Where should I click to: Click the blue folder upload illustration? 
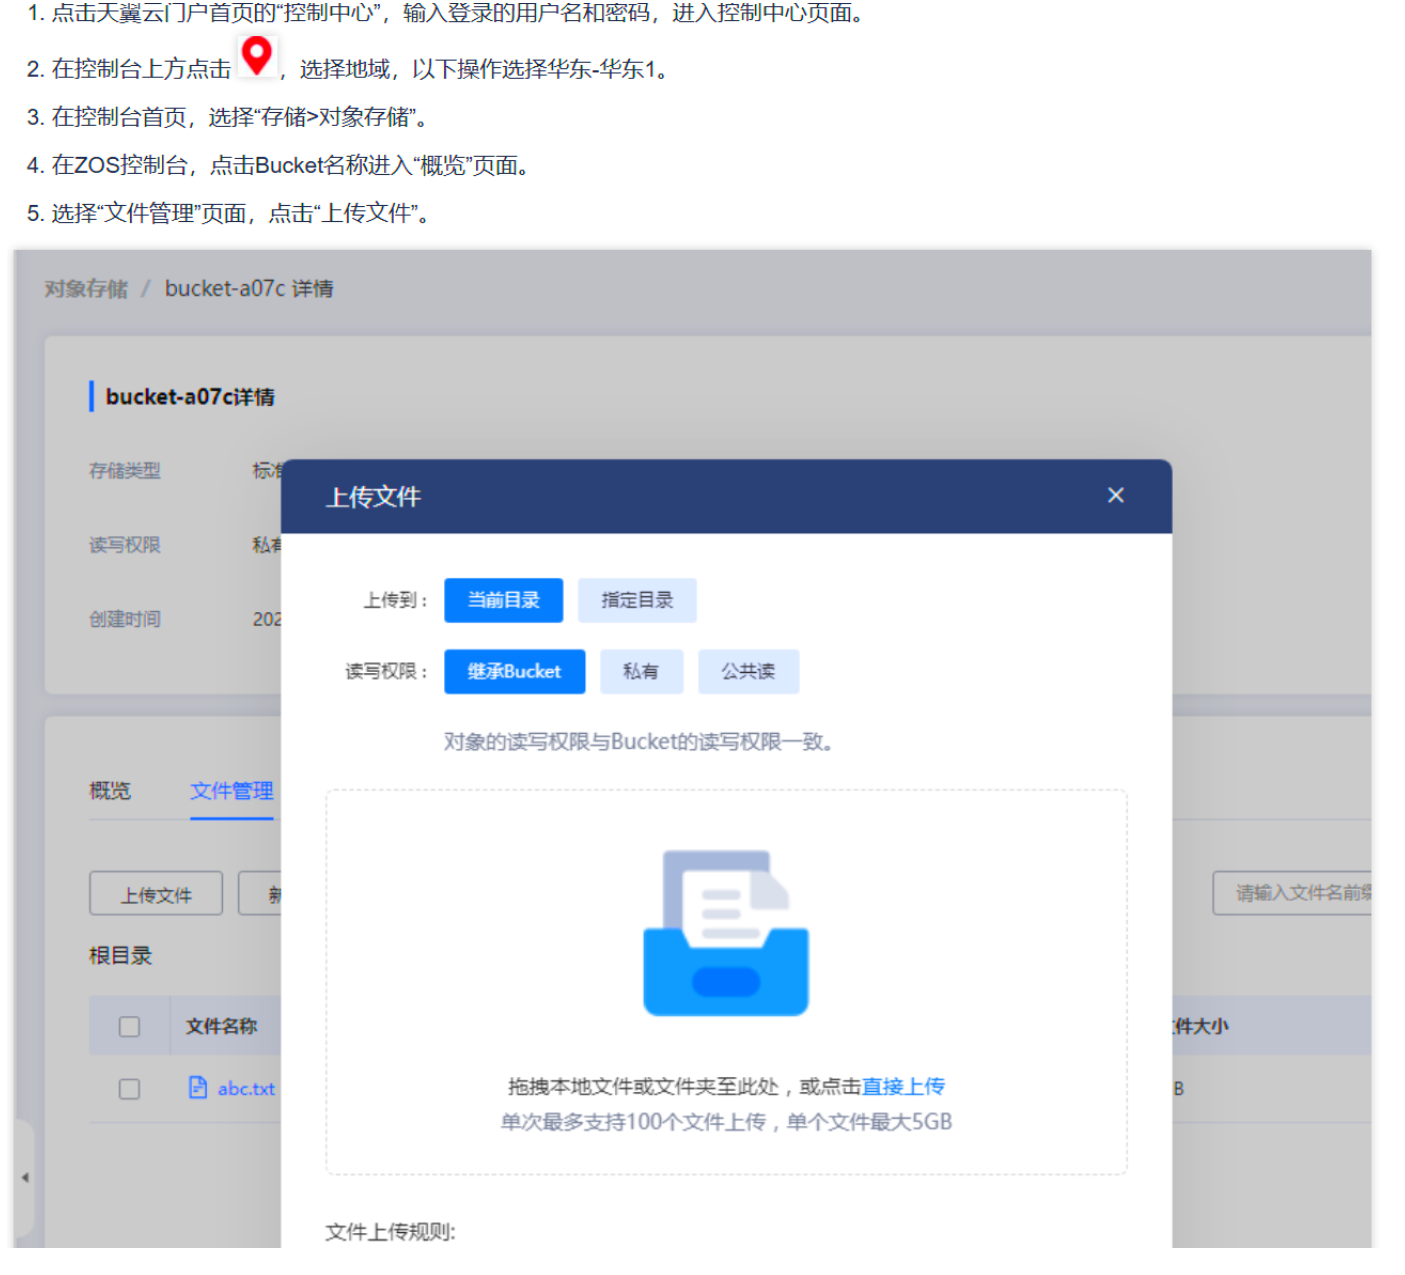pos(726,935)
